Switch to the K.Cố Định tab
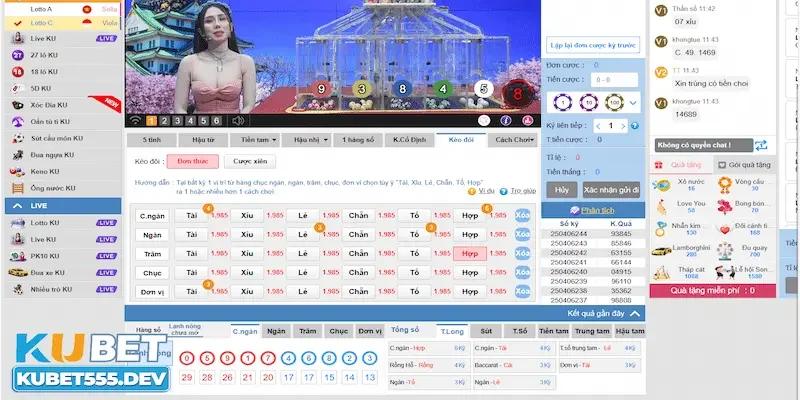Screen dimensions: 800x400 point(409,140)
